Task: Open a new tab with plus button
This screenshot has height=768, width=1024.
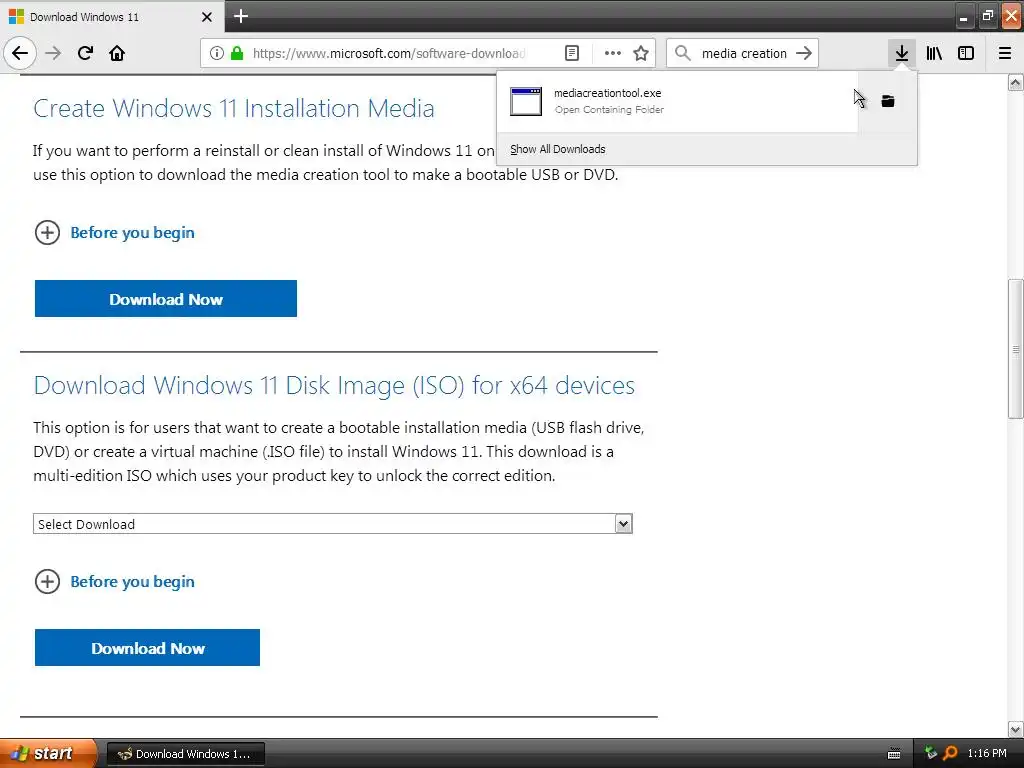Action: [241, 16]
